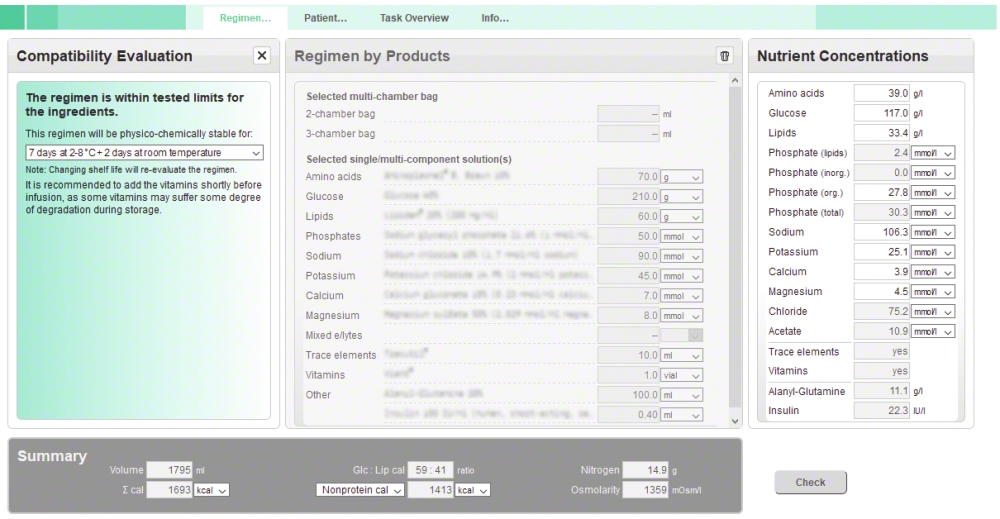
Task: Click the Glucose amount field 210.0
Action: point(628,196)
